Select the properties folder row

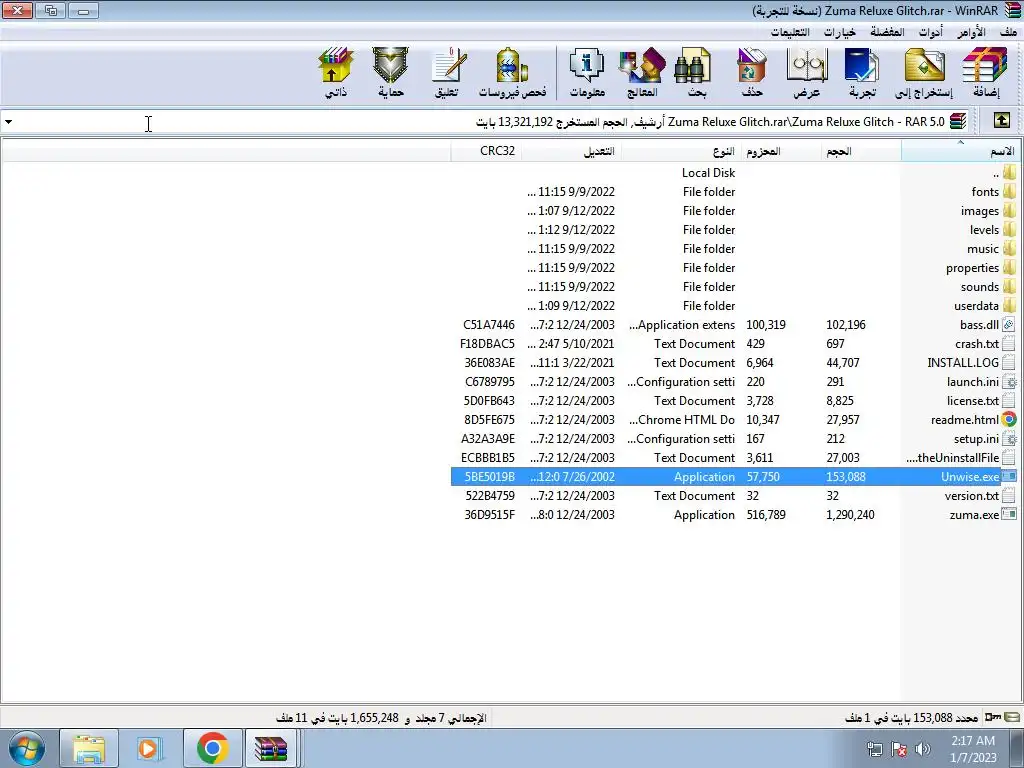(734, 267)
